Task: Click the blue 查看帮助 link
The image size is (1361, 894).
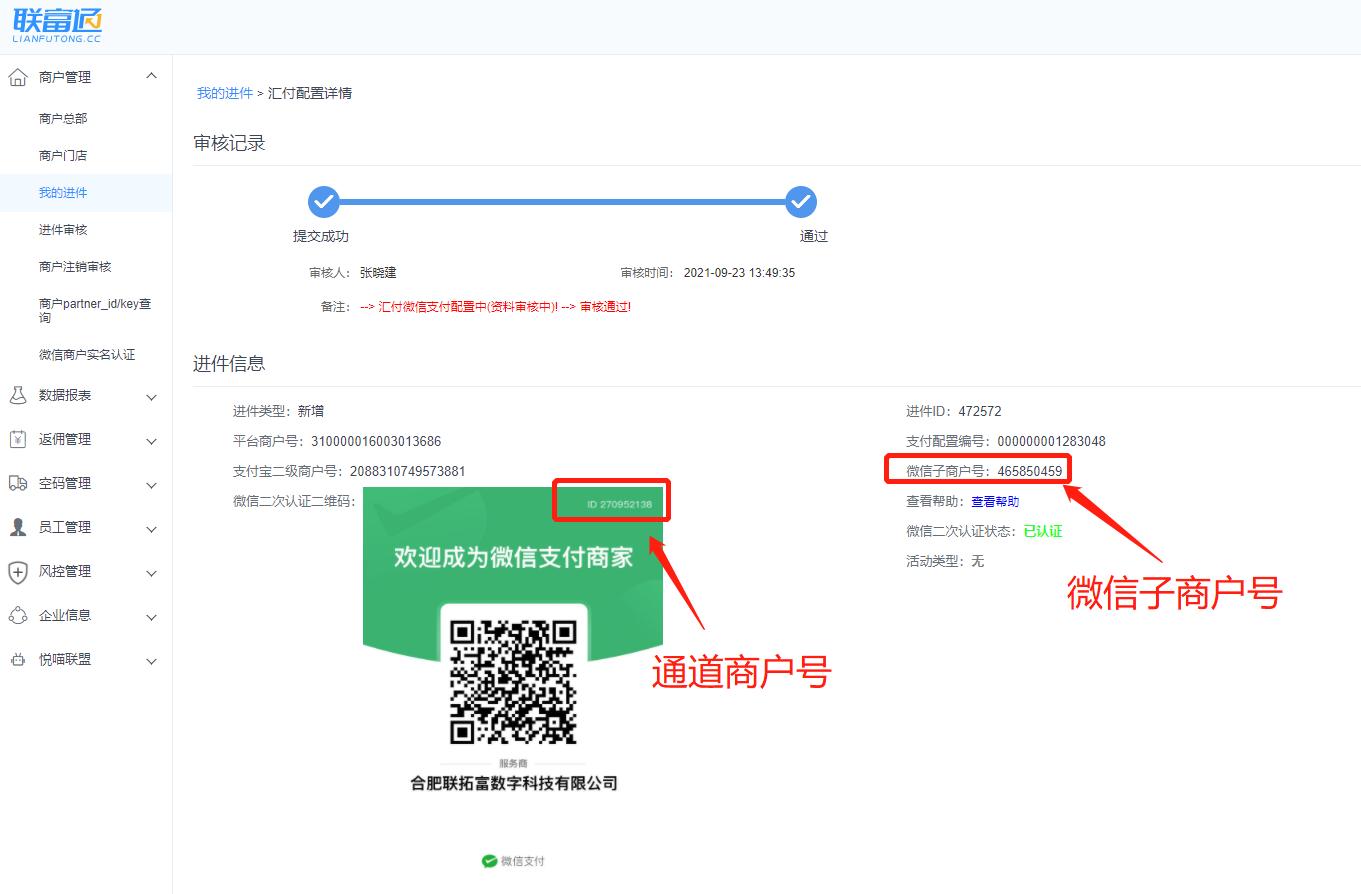Action: coord(995,501)
